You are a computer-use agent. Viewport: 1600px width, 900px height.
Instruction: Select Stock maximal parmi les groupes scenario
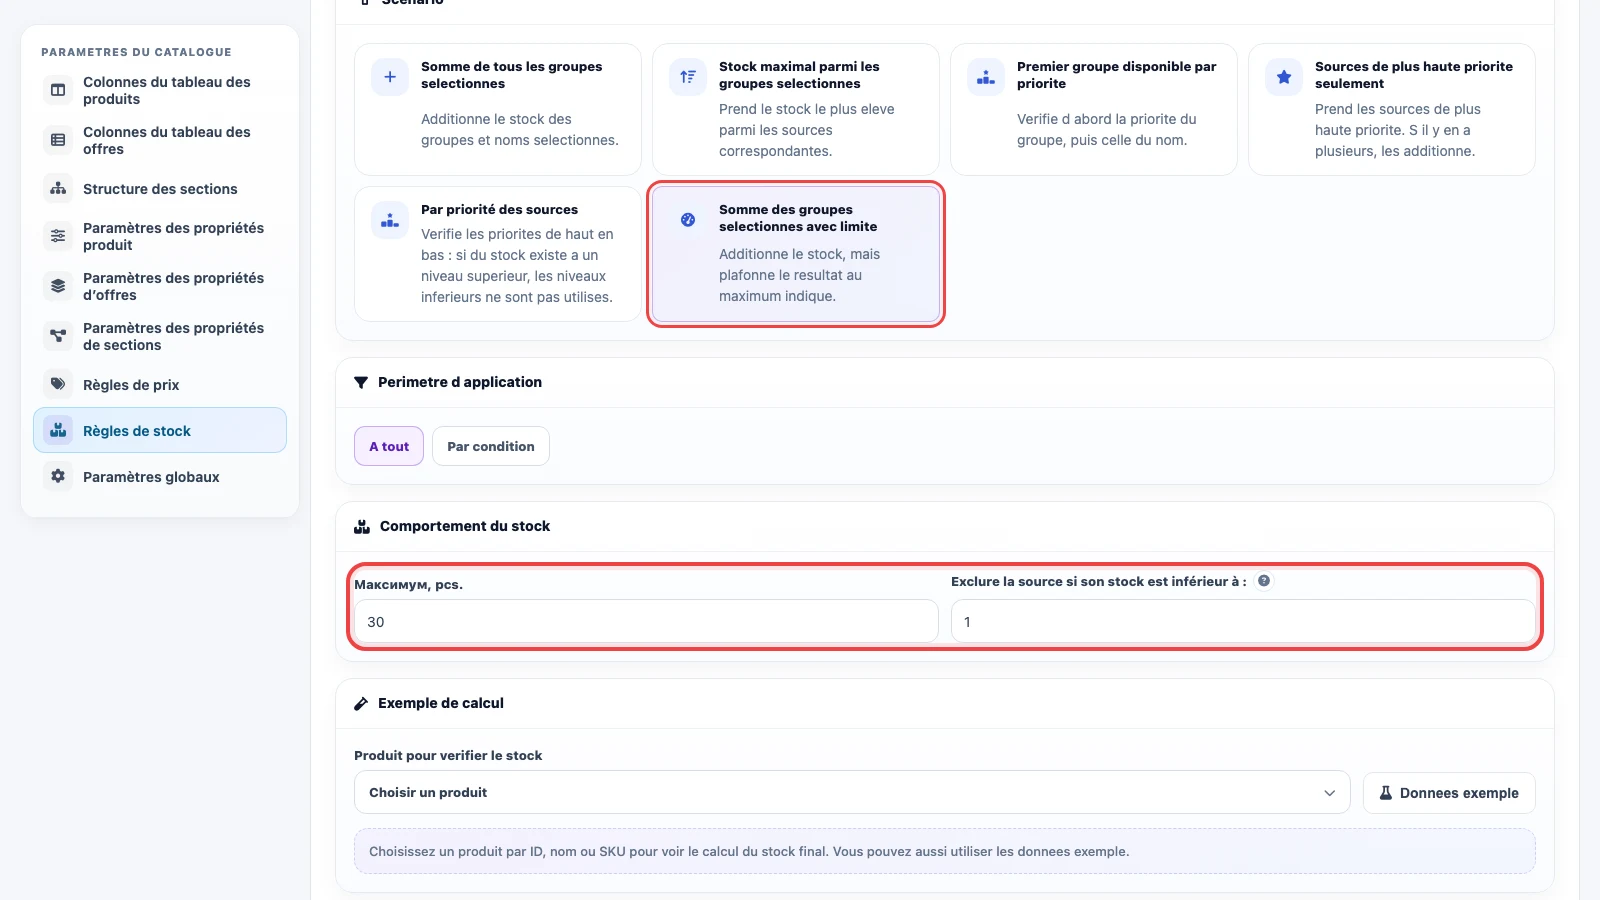(796, 109)
